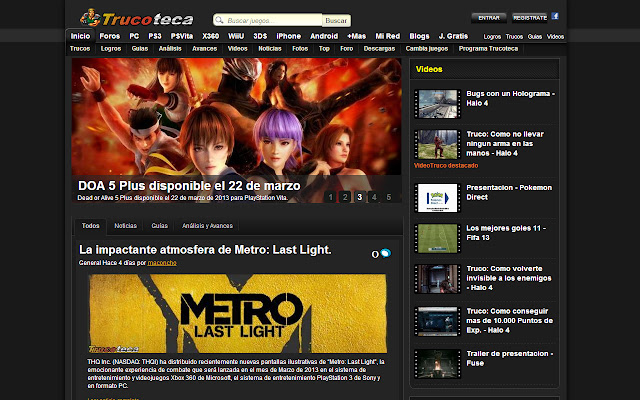Switch to the Análisis y Avances tab
Screen dimensions: 640x400
click(x=207, y=226)
